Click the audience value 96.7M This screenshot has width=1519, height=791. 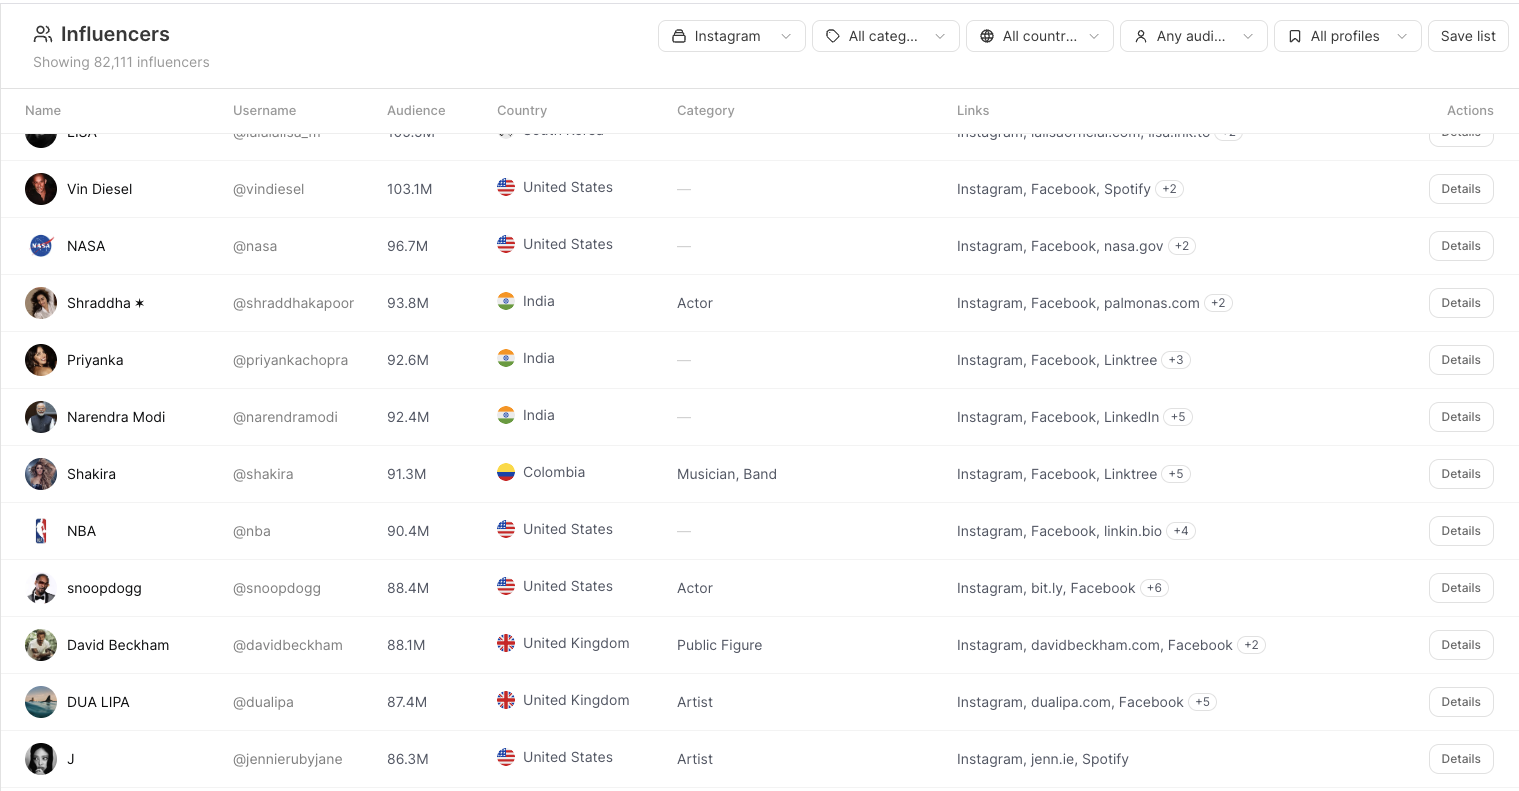[x=407, y=246]
